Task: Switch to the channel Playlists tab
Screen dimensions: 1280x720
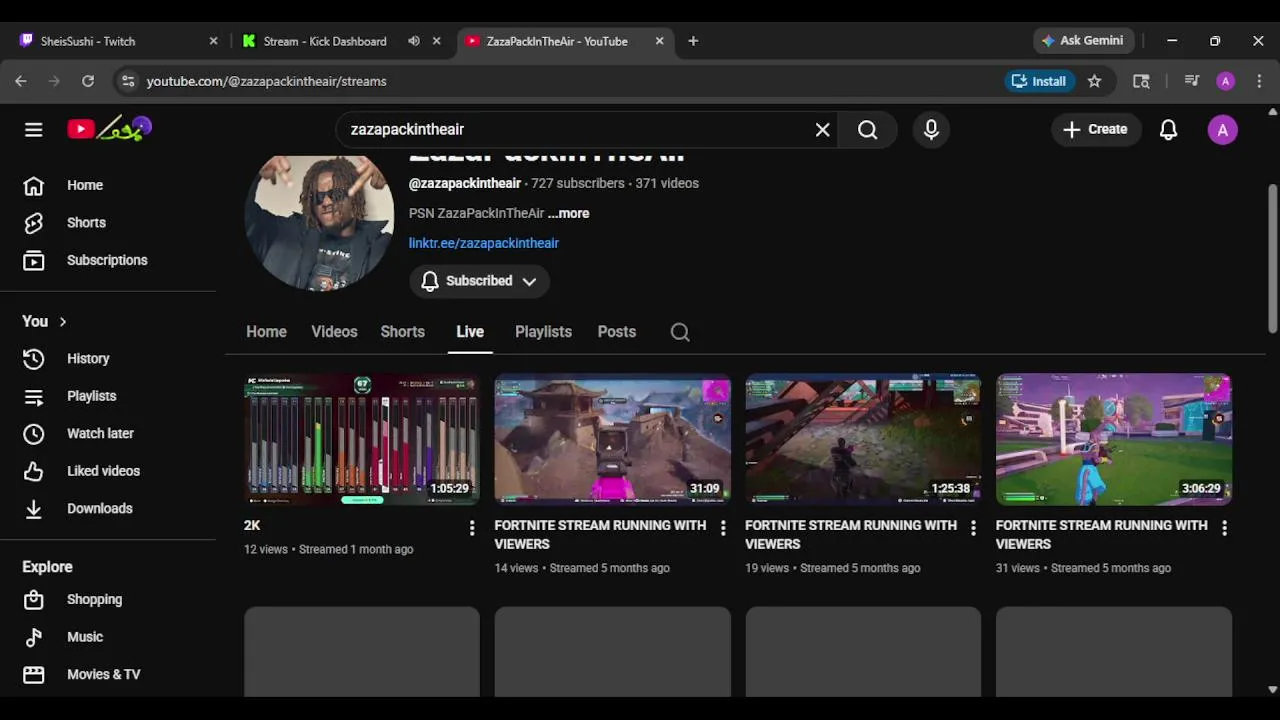Action: coord(543,332)
